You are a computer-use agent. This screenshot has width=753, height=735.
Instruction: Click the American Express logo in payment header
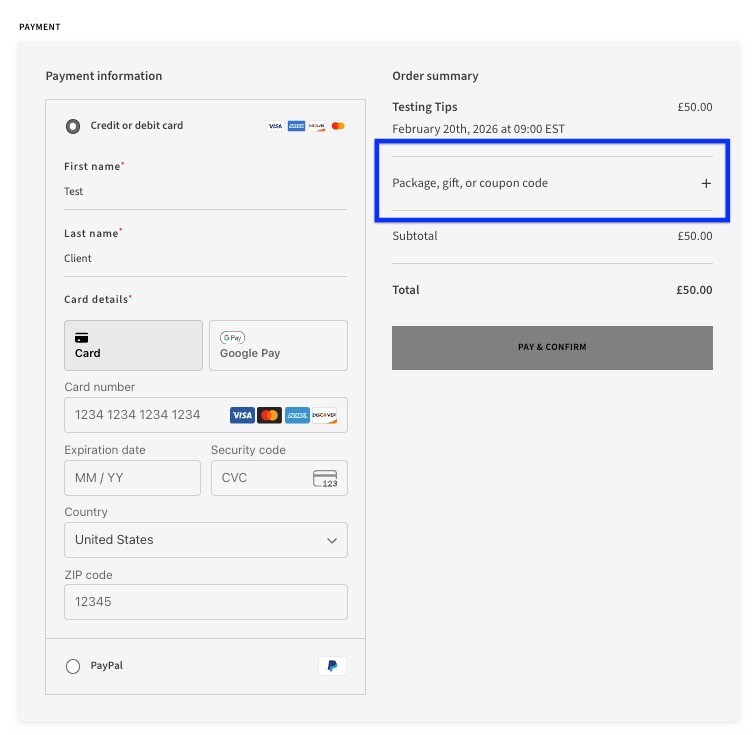tap(296, 126)
